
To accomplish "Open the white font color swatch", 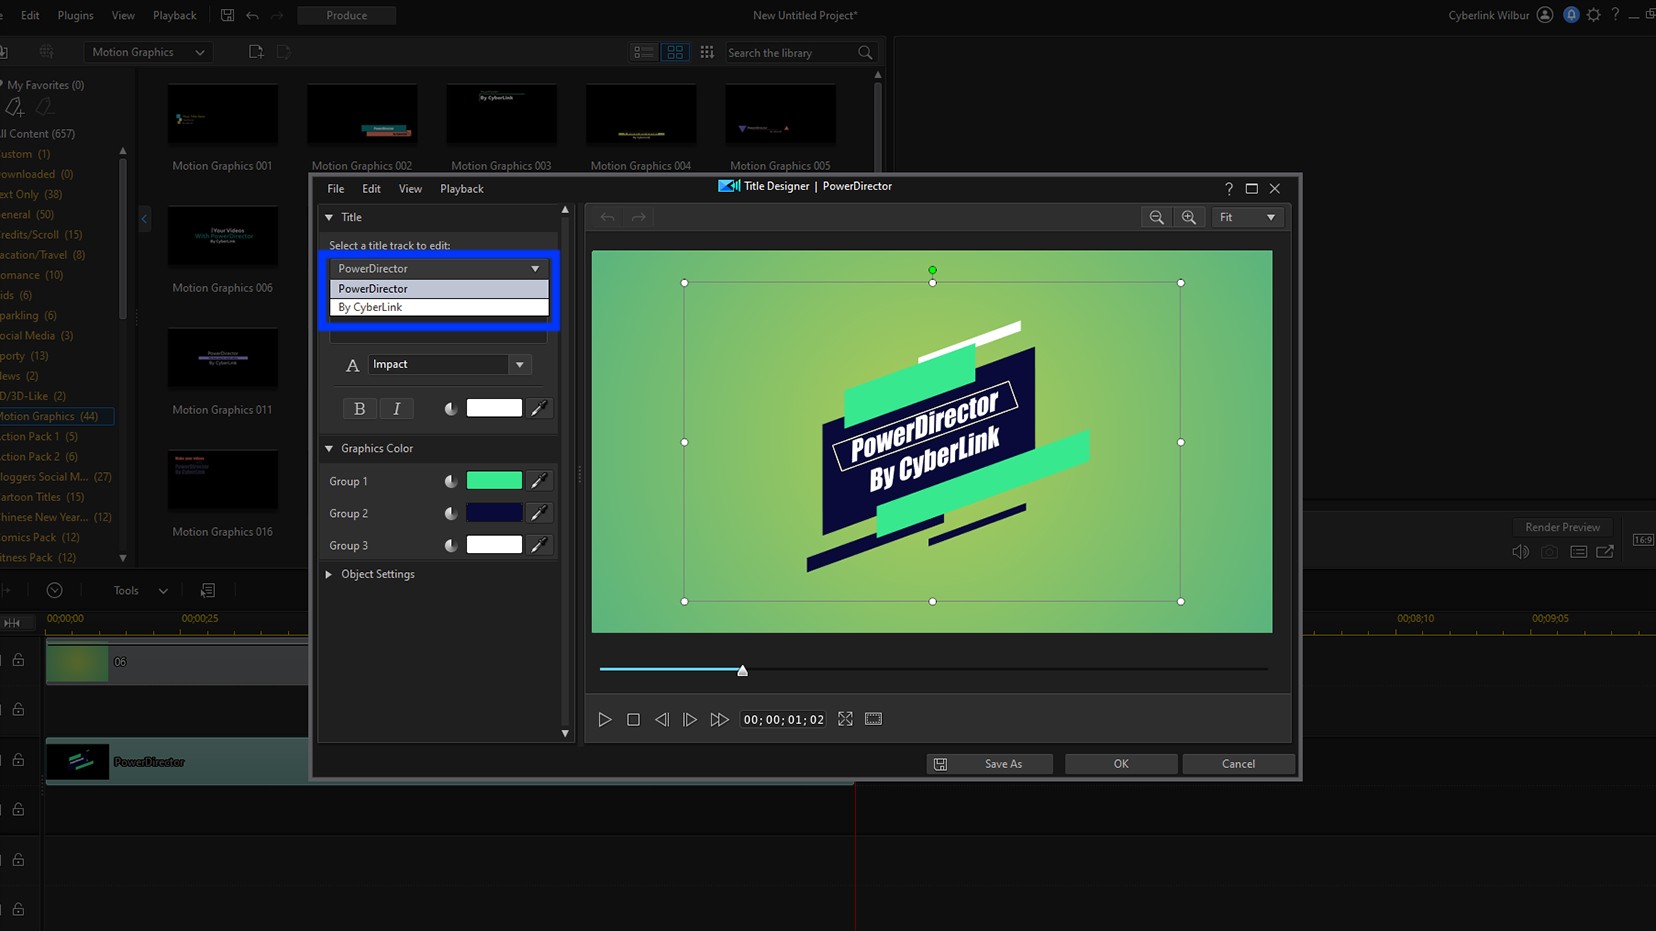I will point(494,408).
